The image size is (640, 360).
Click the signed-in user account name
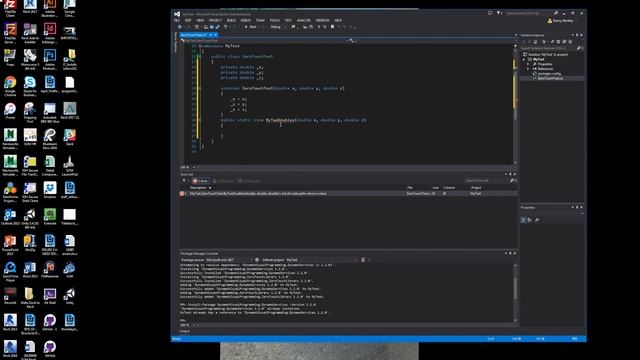[563, 20]
